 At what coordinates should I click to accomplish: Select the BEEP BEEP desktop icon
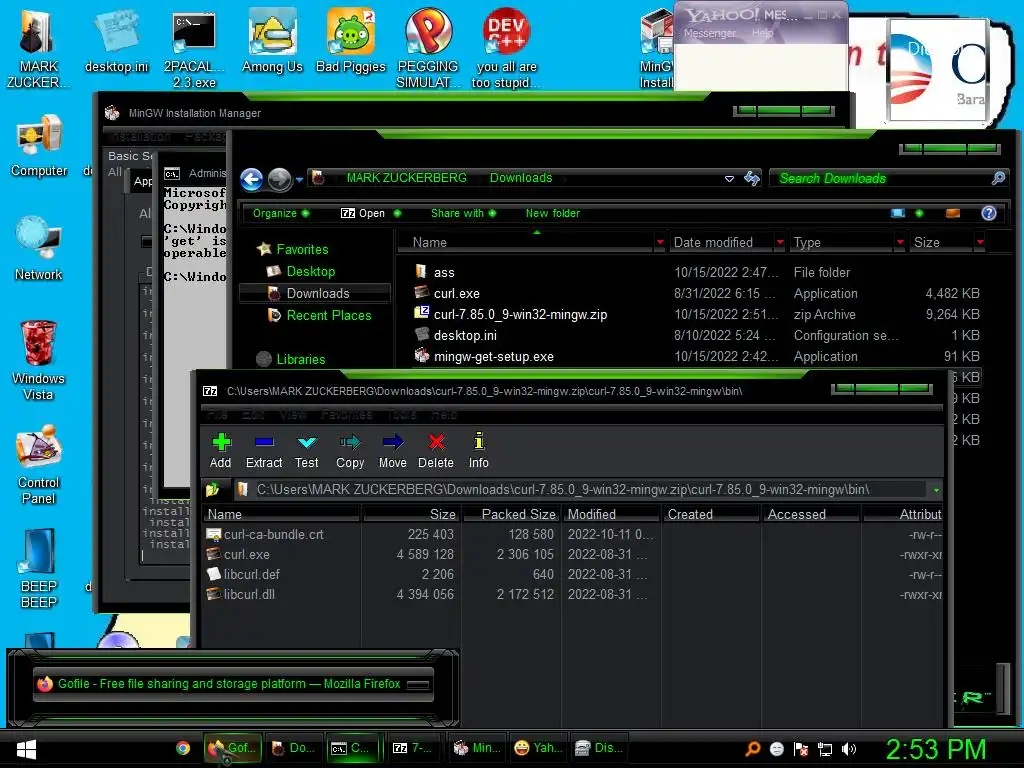[x=39, y=569]
